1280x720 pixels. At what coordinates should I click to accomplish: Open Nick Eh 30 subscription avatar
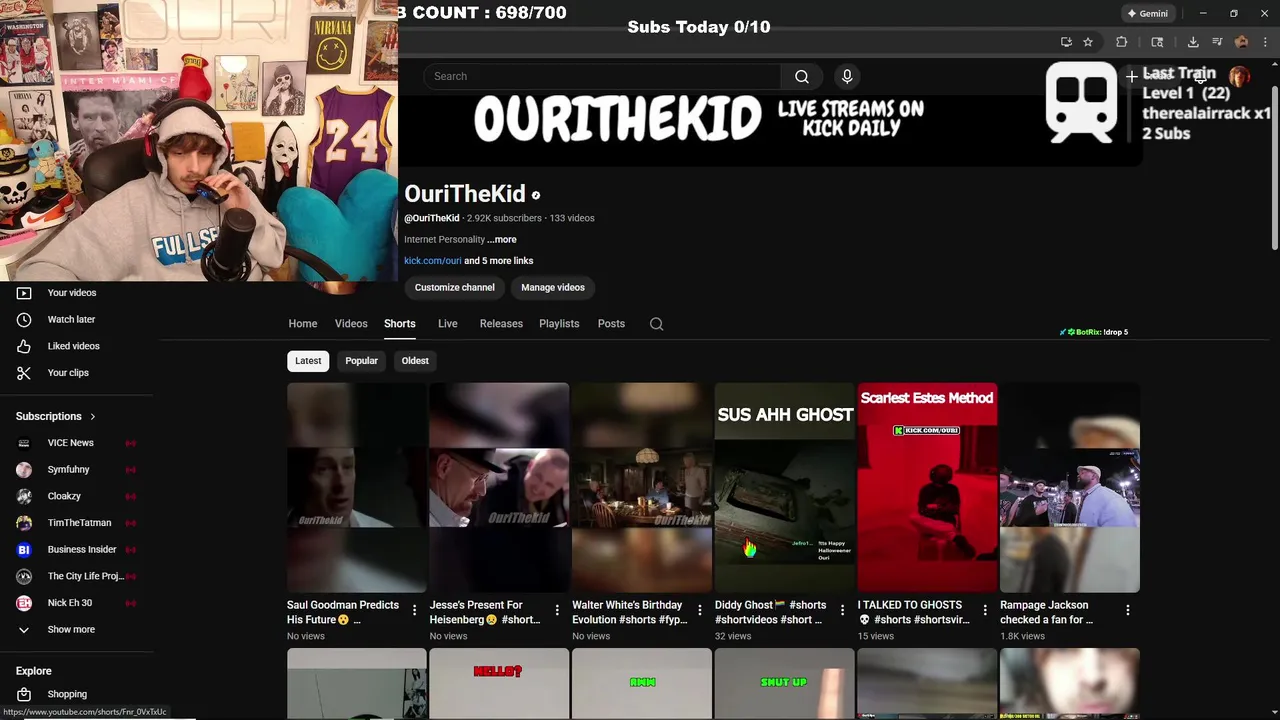coord(24,603)
